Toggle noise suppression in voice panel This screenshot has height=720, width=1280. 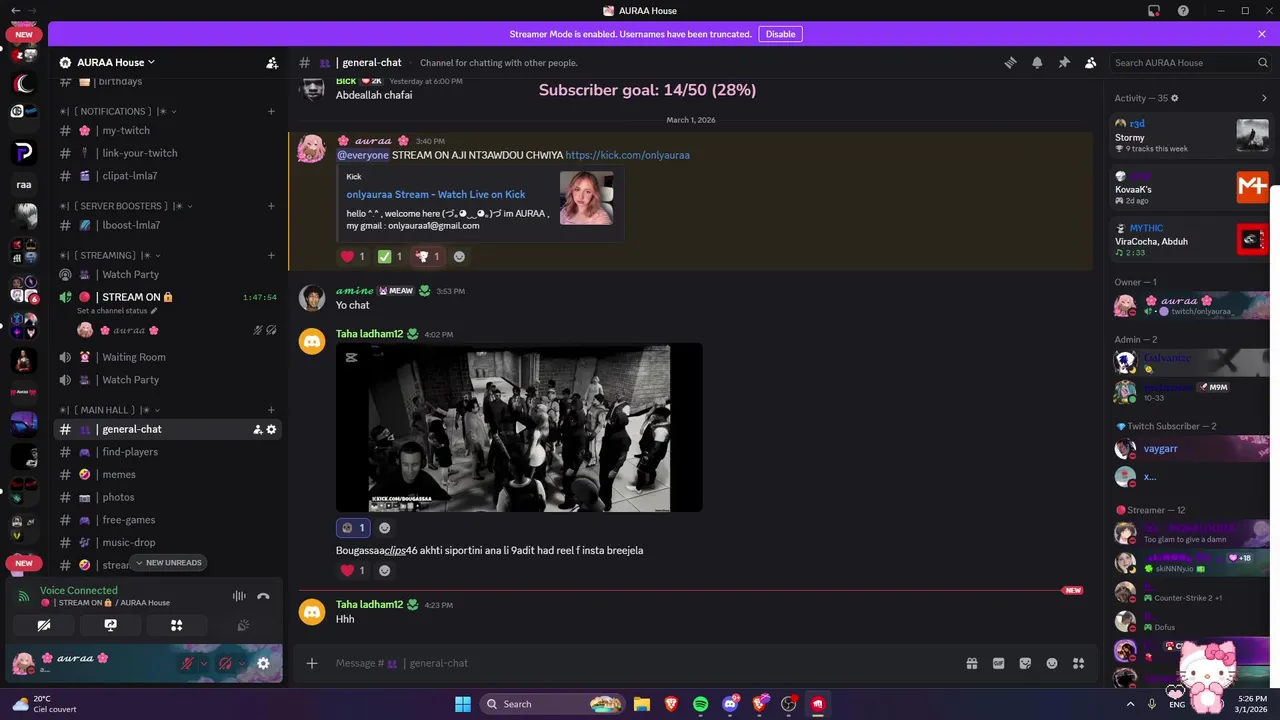(x=239, y=596)
